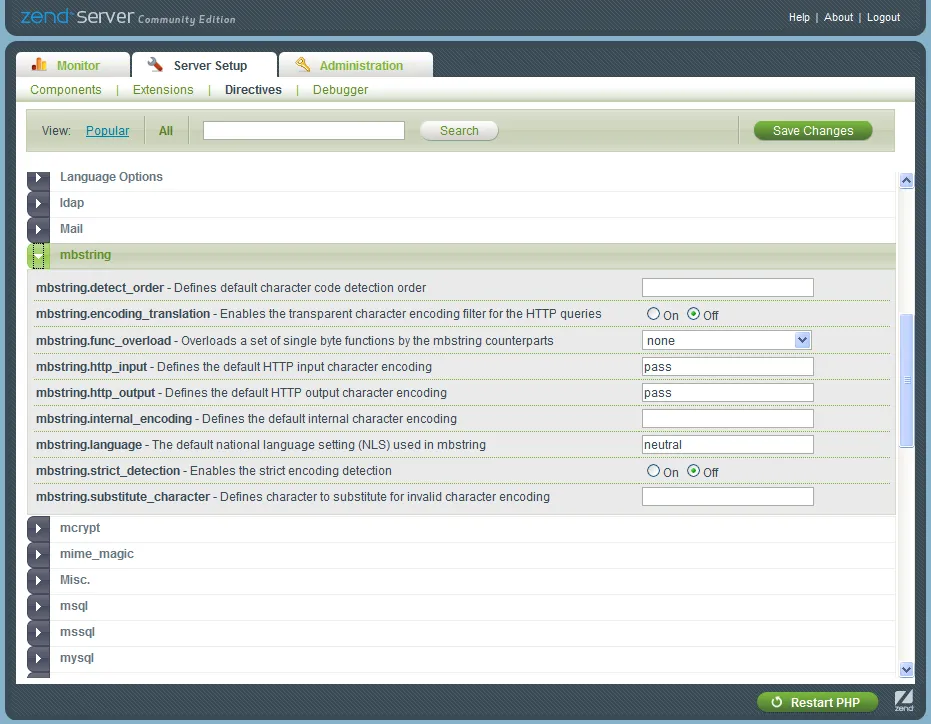Switch to the Administration tab
The height and width of the screenshot is (724, 931).
[356, 65]
